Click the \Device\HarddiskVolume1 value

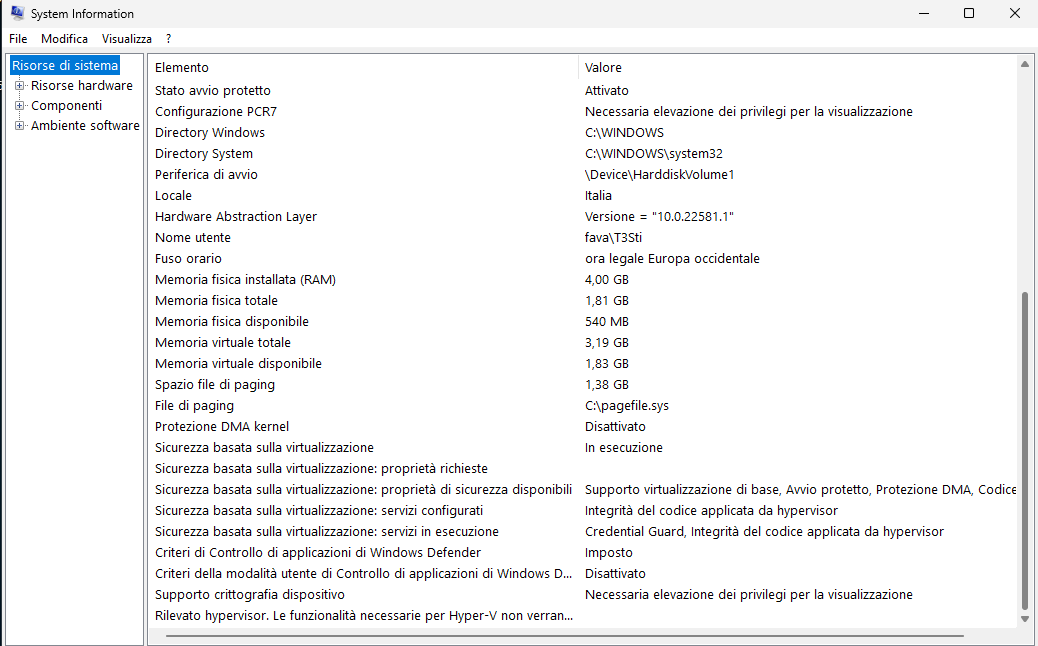tap(659, 175)
